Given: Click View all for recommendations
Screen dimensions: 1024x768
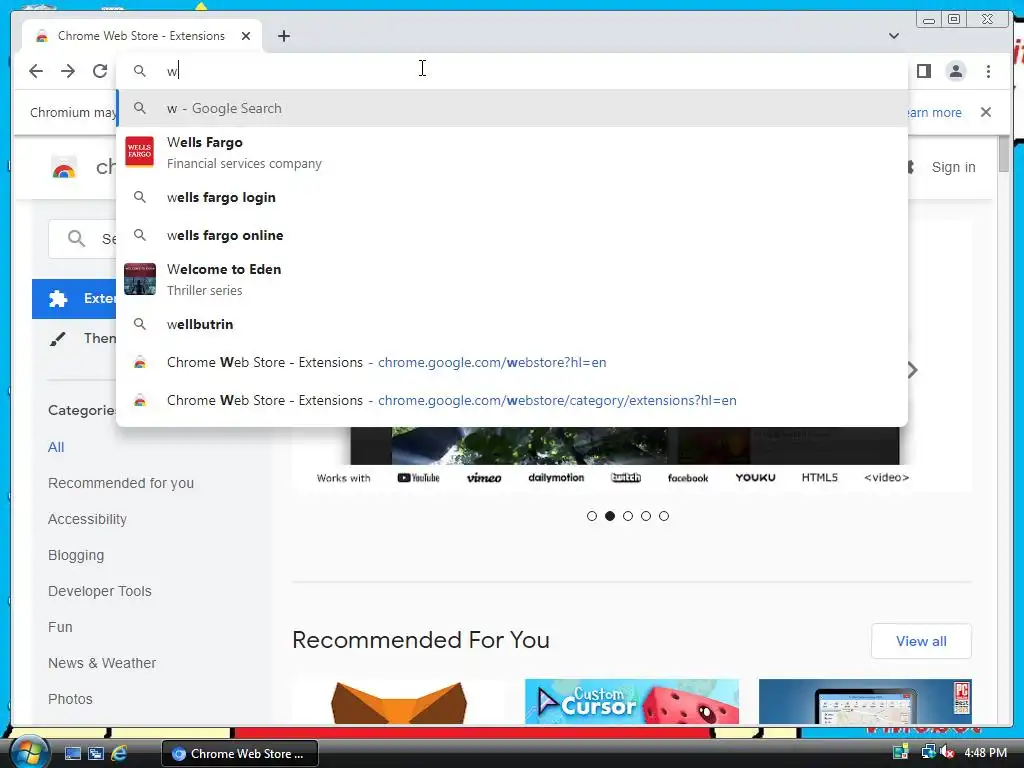Looking at the screenshot, I should pos(921,641).
